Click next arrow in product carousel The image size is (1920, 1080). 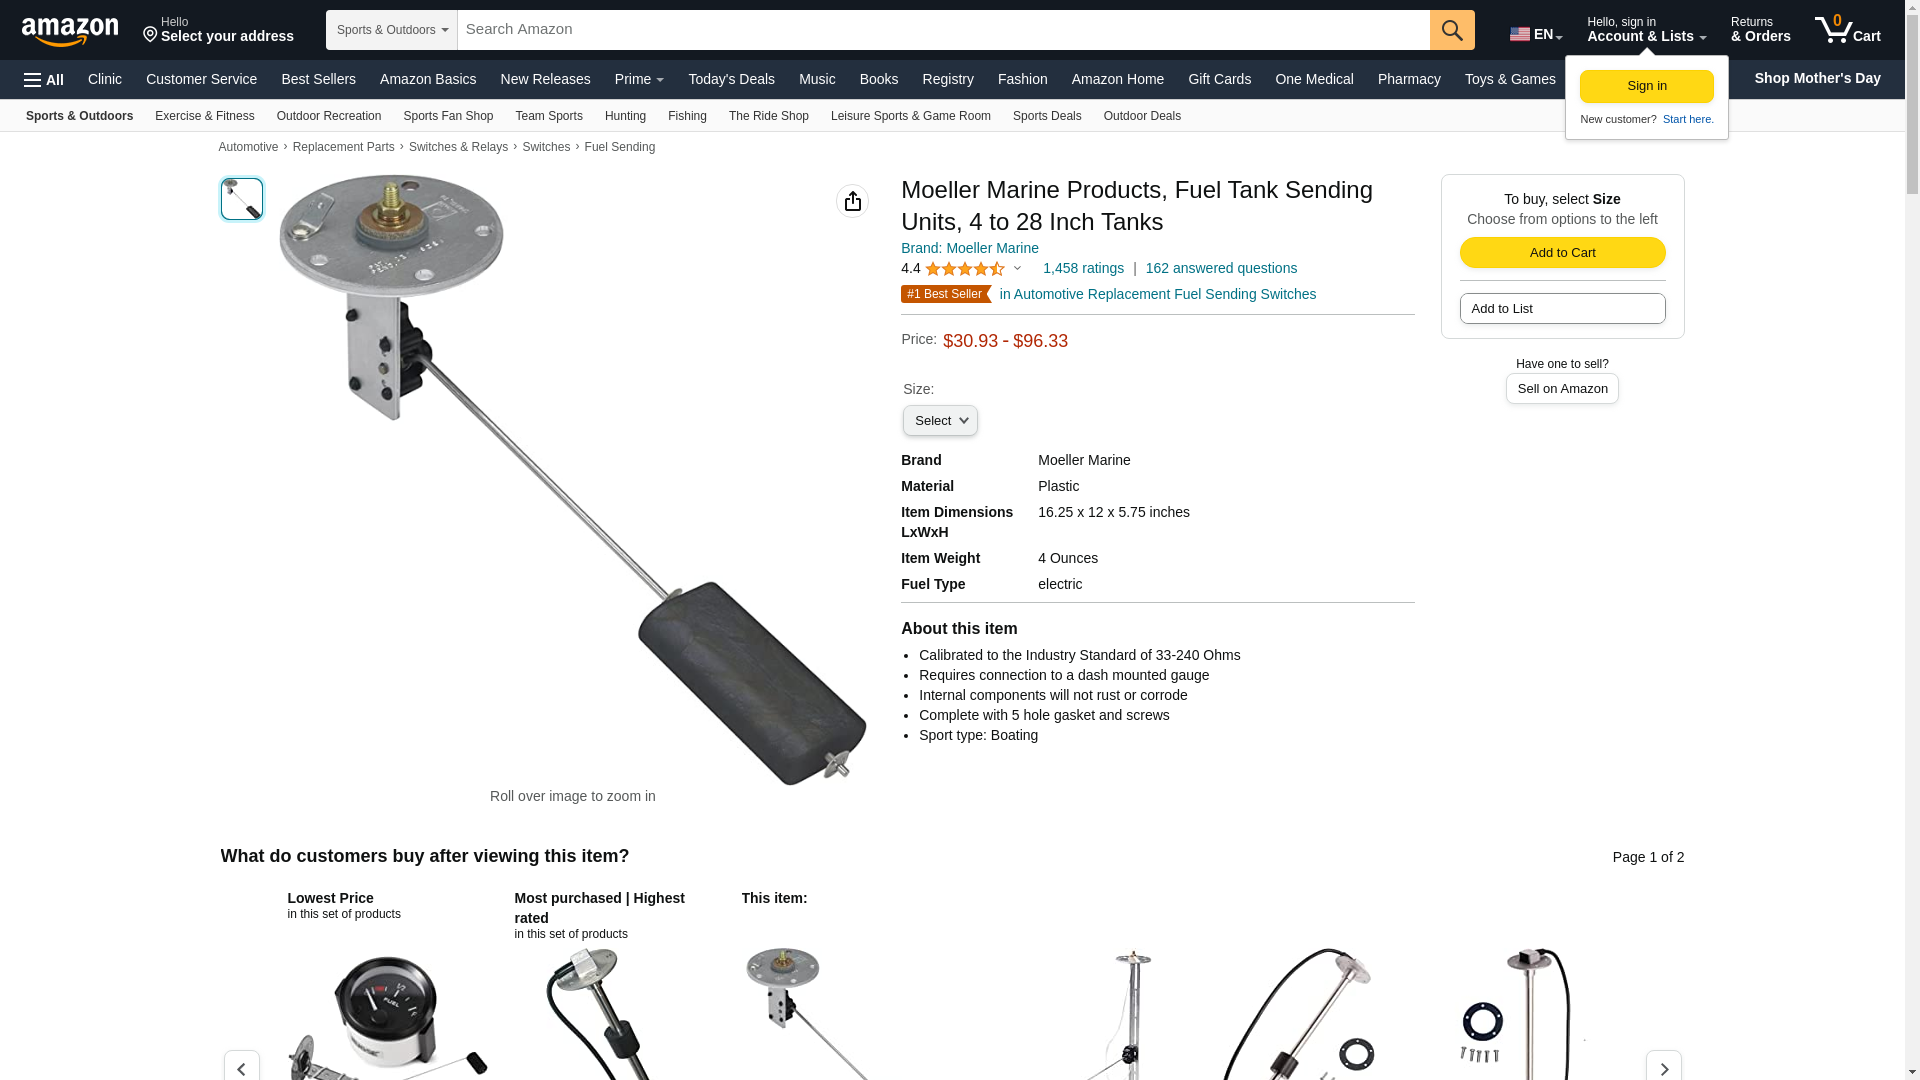click(1664, 1067)
